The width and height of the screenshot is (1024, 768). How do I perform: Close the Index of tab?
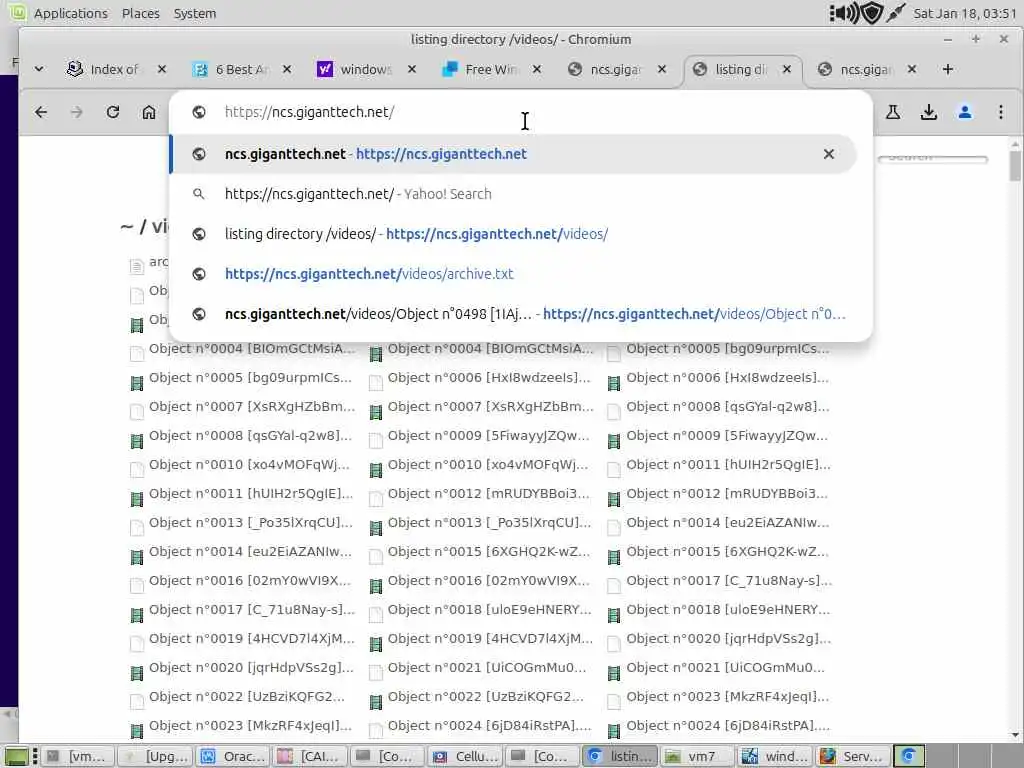point(162,69)
